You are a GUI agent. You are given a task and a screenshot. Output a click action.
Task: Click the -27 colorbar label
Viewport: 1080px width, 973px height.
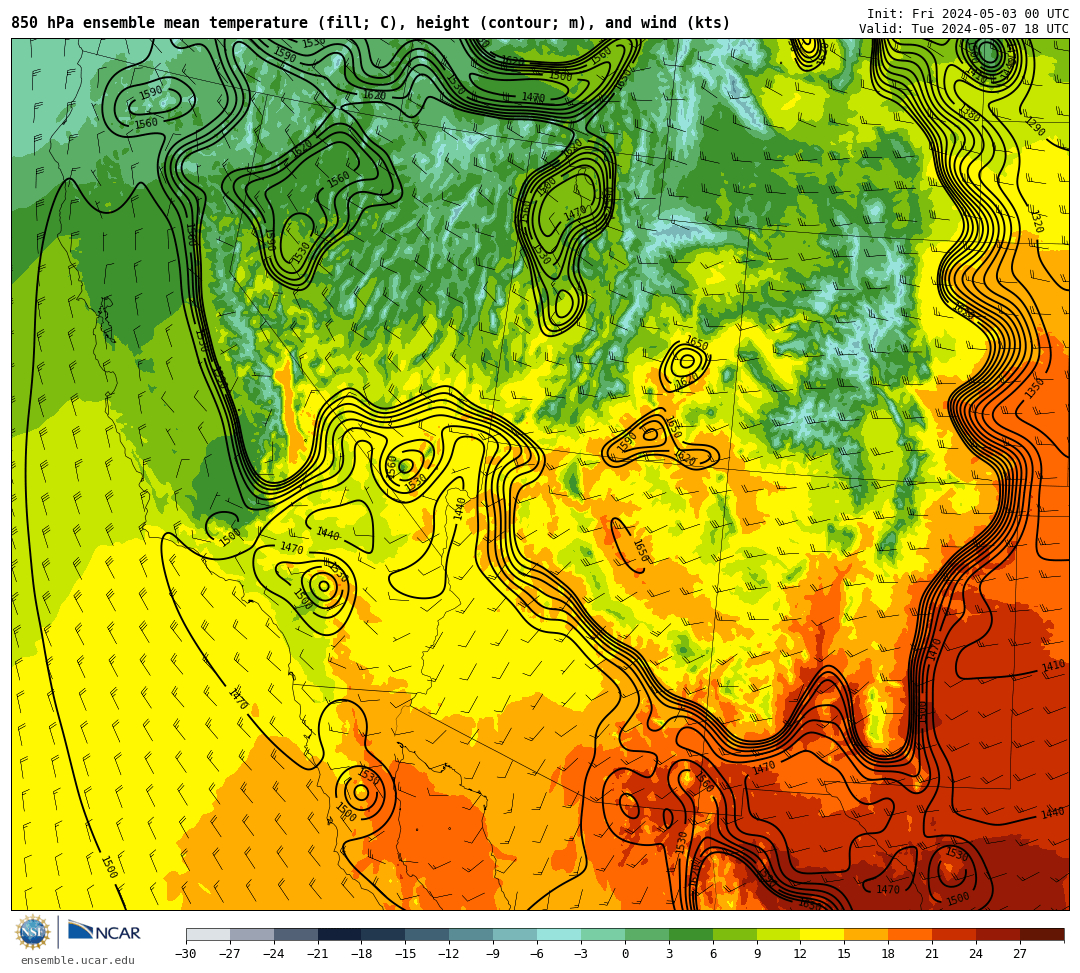pyautogui.click(x=230, y=954)
